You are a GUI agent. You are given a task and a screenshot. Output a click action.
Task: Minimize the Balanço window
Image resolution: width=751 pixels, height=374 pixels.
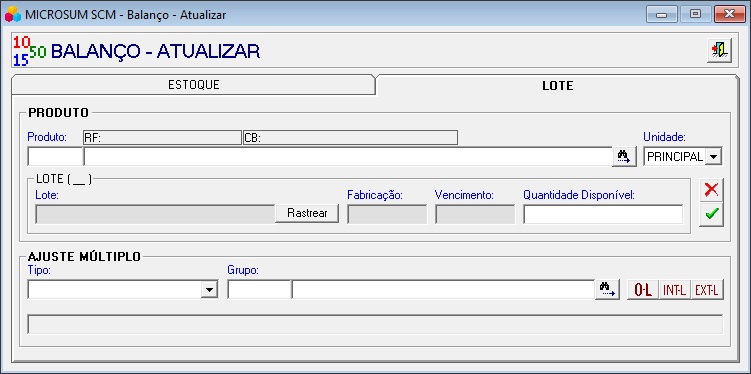[x=662, y=14]
